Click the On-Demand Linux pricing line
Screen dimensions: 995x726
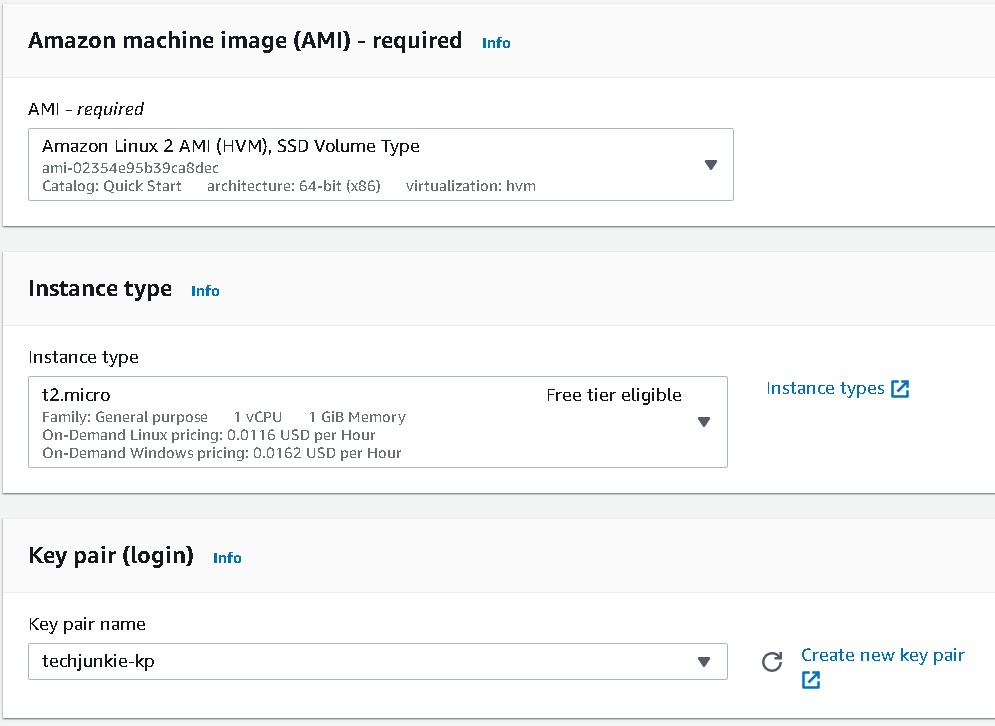click(x=209, y=435)
